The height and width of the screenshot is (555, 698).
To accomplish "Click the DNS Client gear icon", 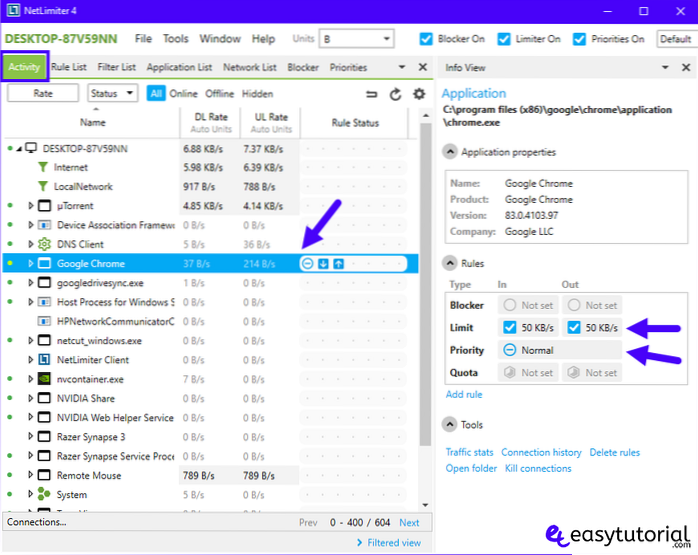I will click(x=44, y=244).
